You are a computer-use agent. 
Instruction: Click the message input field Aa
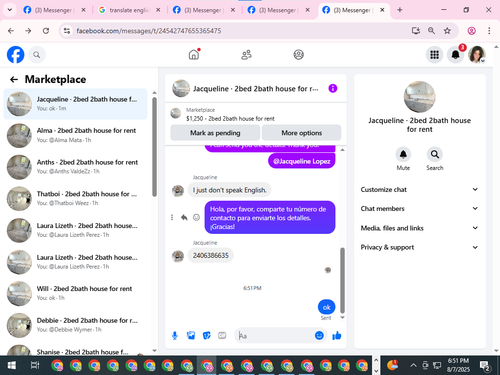(x=275, y=336)
